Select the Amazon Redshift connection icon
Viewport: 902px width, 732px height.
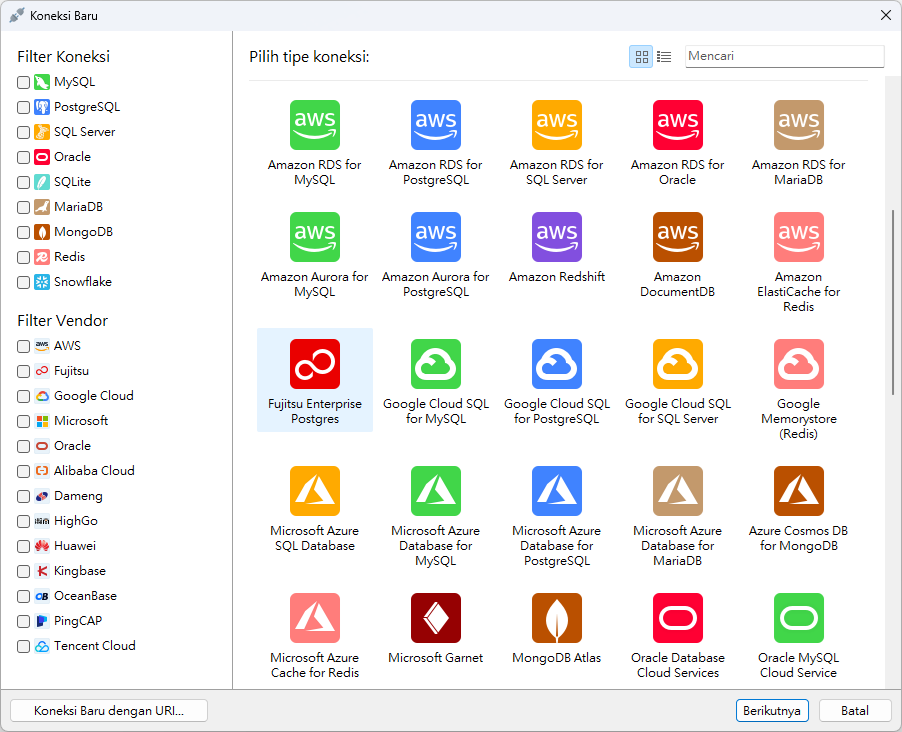click(x=556, y=237)
